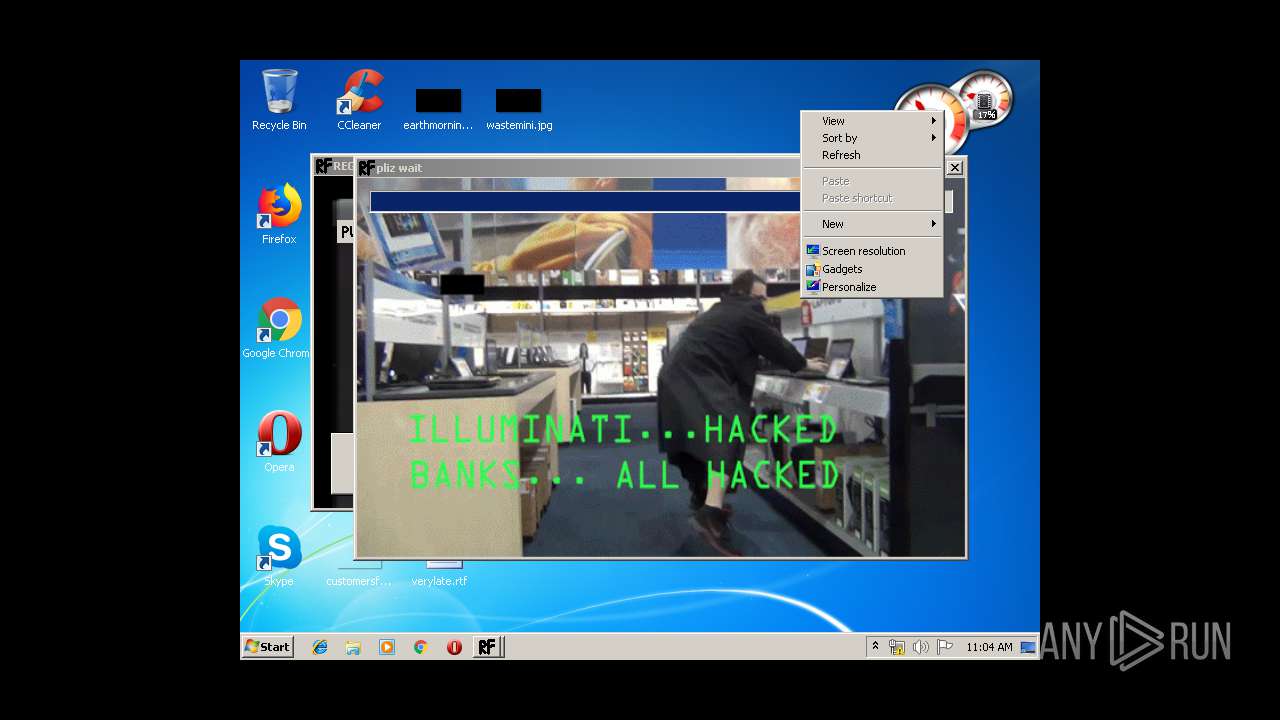
Task: Open Windows Media Player from the taskbar
Action: (x=387, y=647)
